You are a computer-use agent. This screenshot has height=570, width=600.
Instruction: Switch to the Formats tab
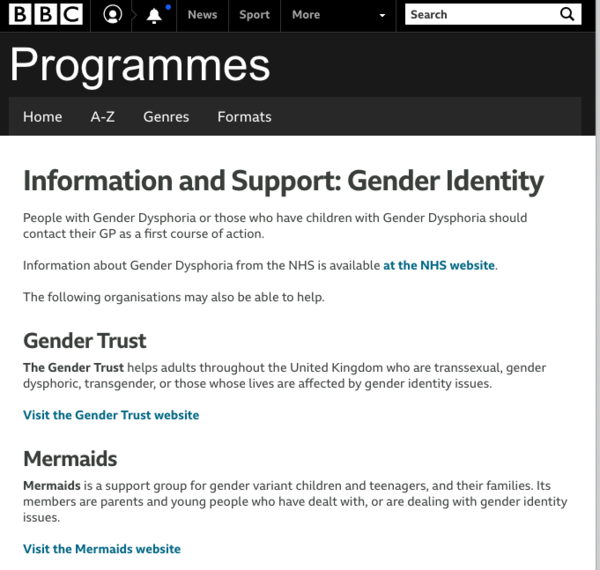point(244,117)
